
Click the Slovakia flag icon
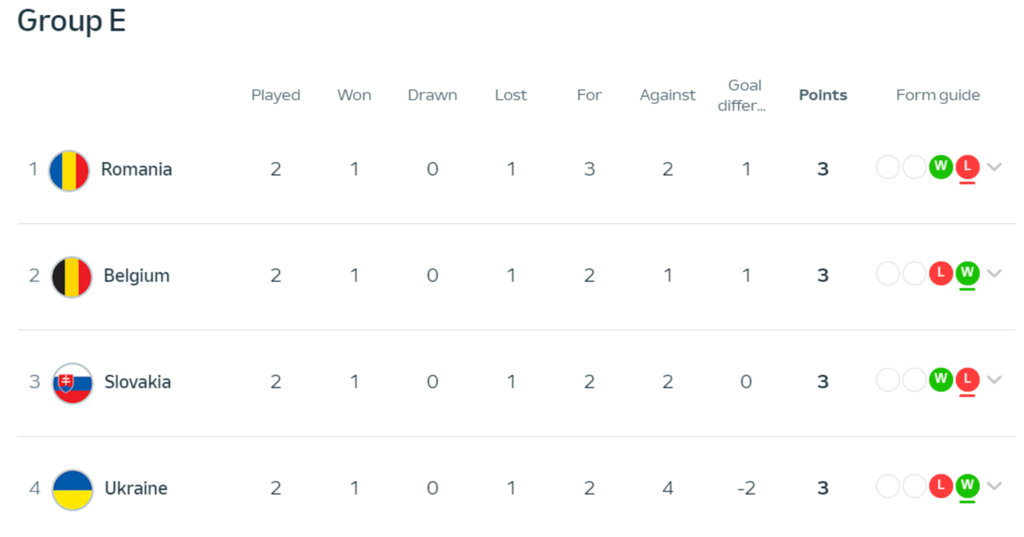pos(72,383)
